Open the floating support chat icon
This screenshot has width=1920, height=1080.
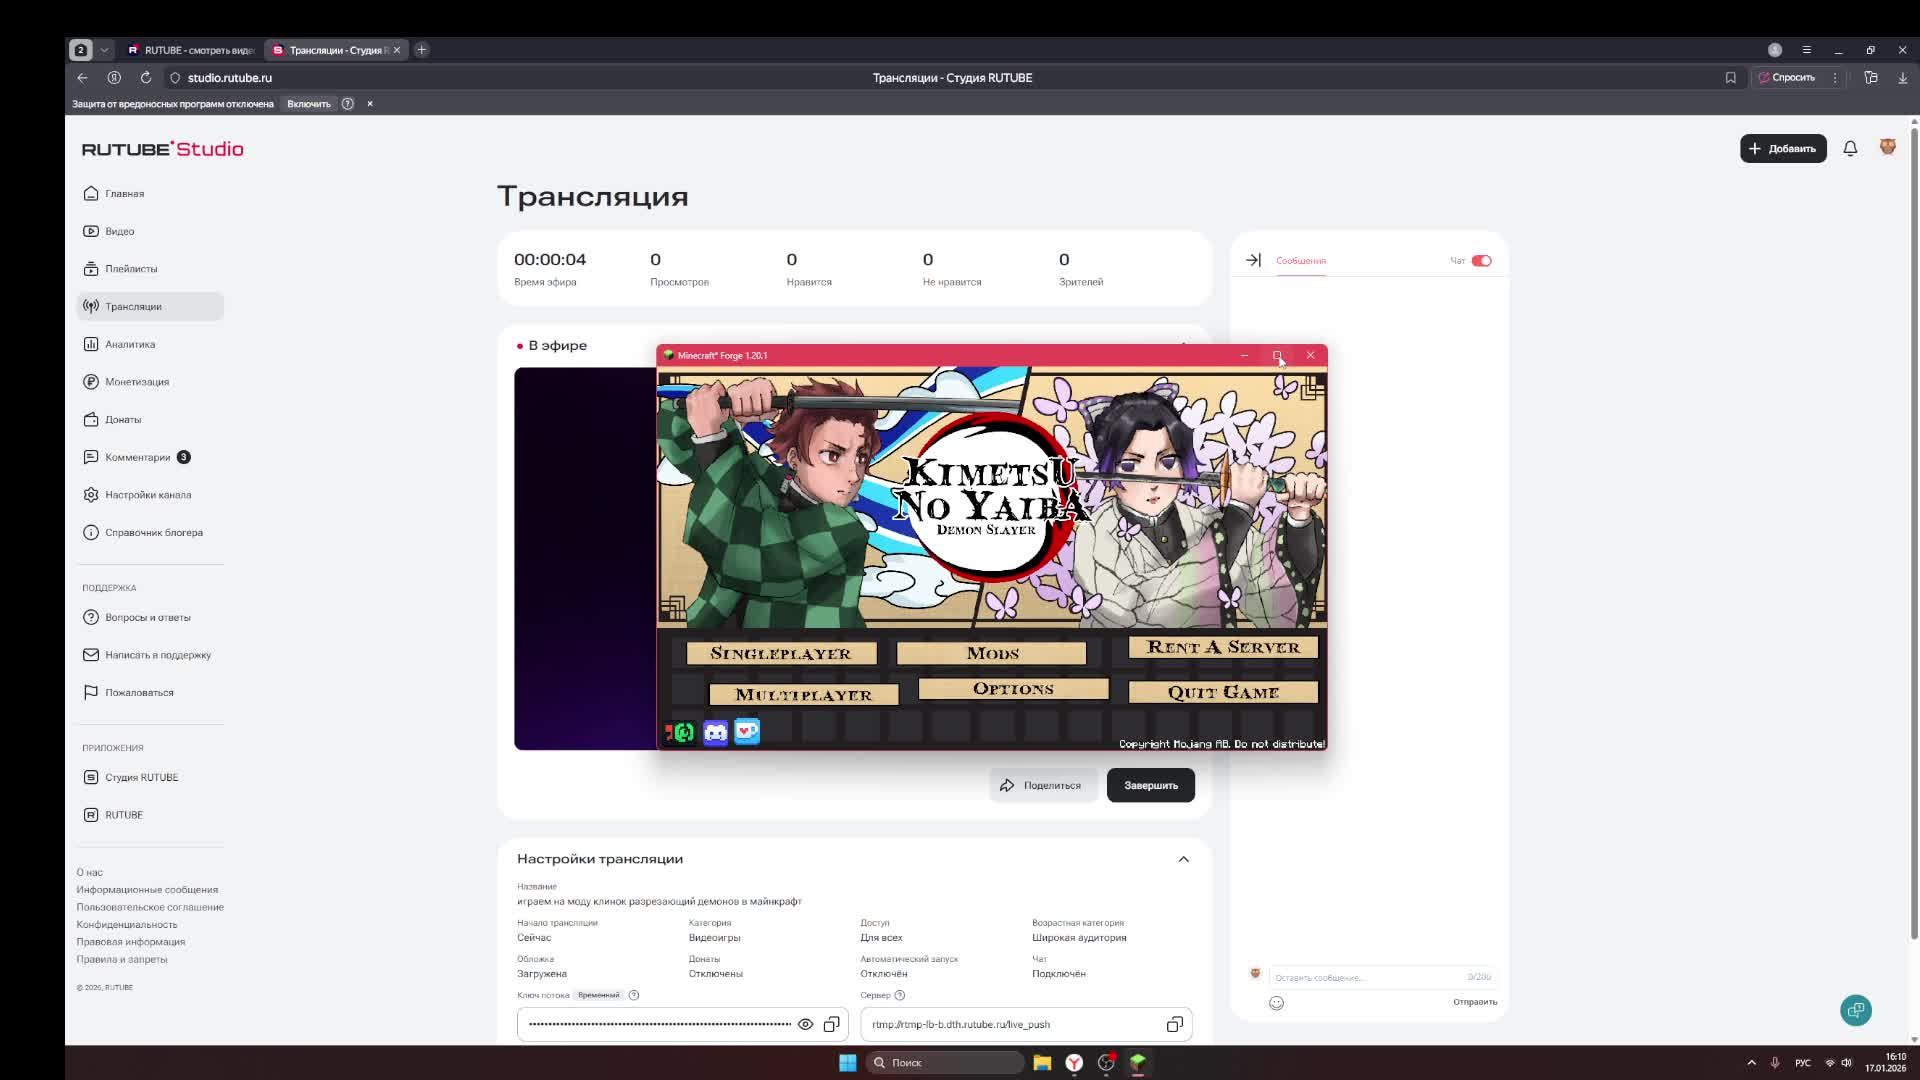coord(1856,1010)
